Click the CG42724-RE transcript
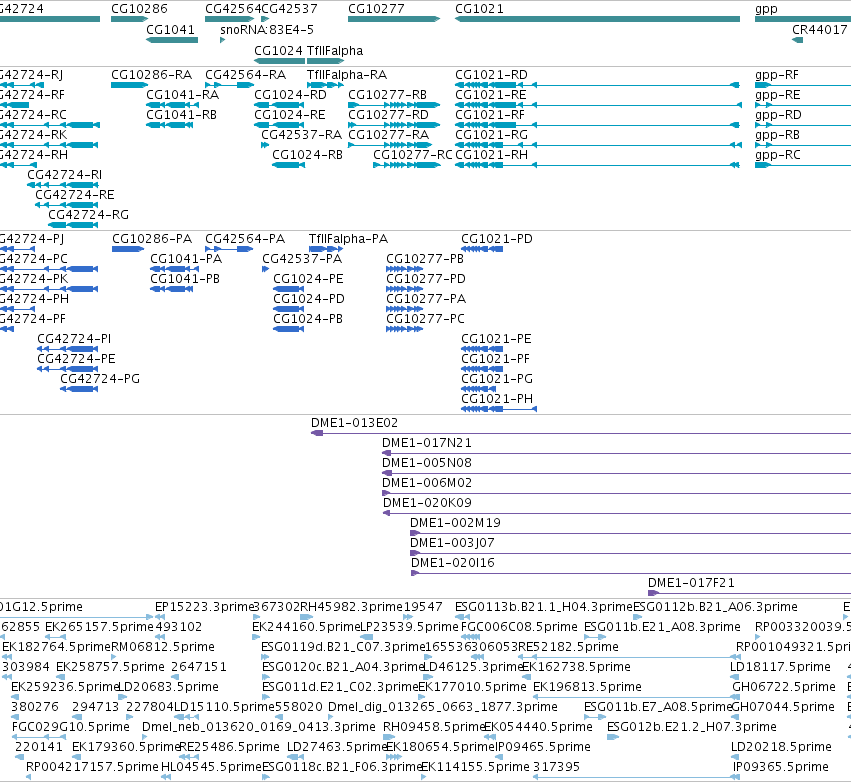This screenshot has width=851, height=782. pos(67,205)
